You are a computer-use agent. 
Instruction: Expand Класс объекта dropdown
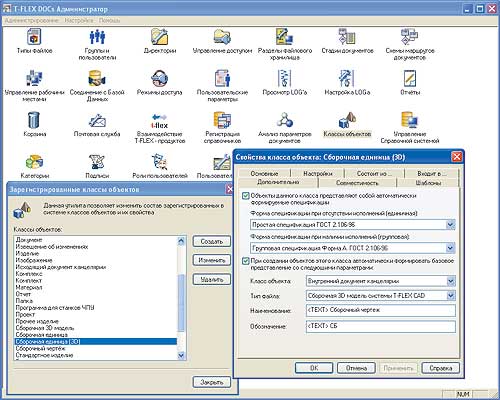point(451,281)
